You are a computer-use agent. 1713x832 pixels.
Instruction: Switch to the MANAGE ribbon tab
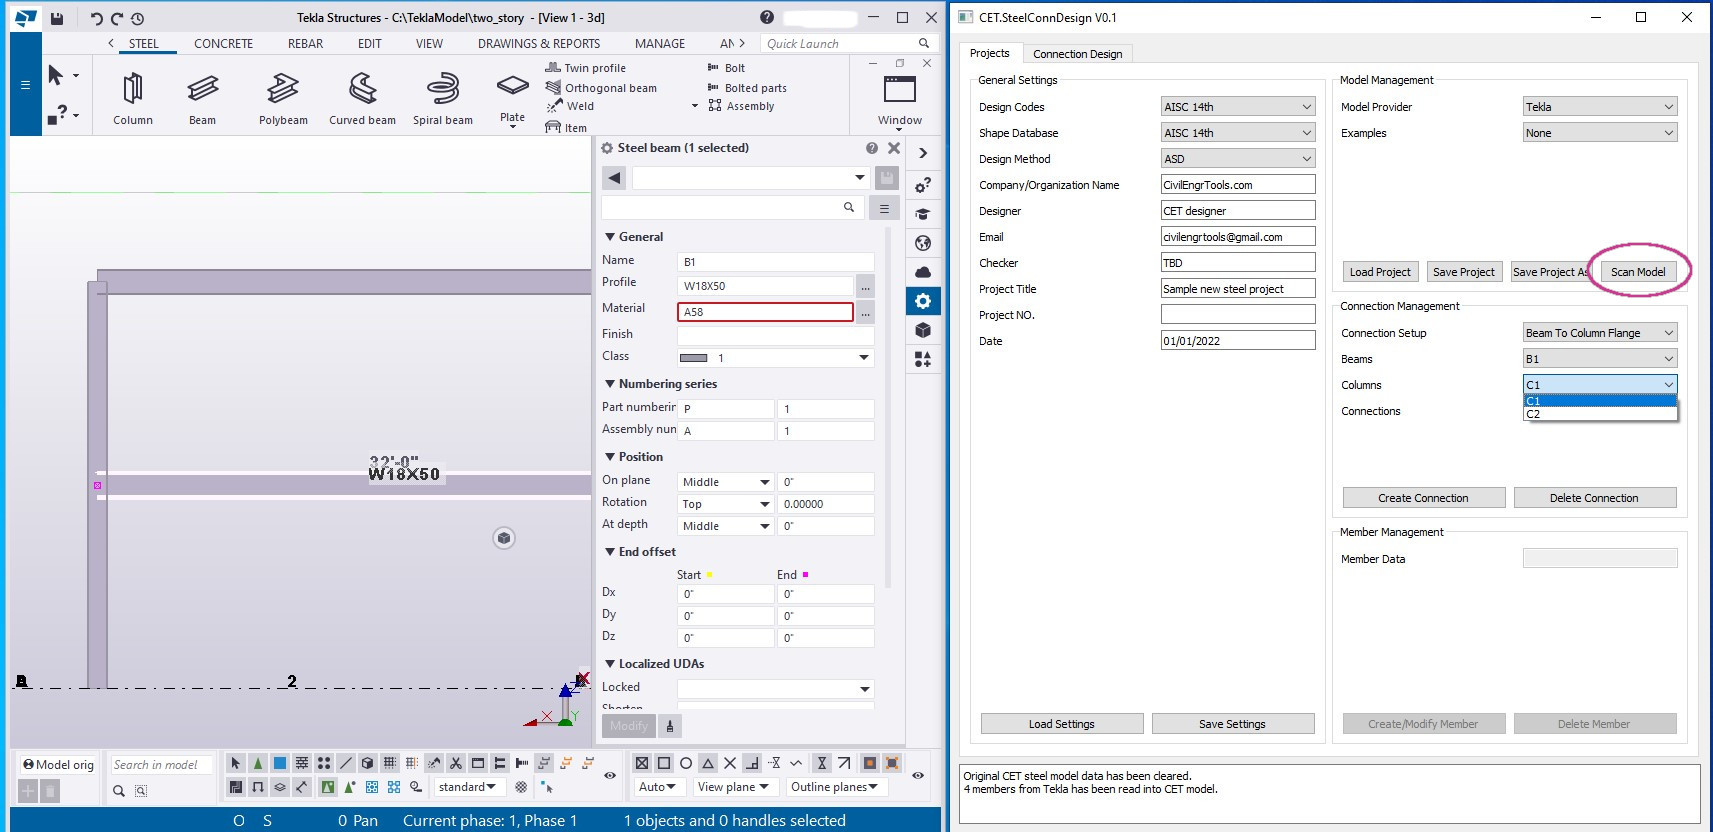[660, 44]
